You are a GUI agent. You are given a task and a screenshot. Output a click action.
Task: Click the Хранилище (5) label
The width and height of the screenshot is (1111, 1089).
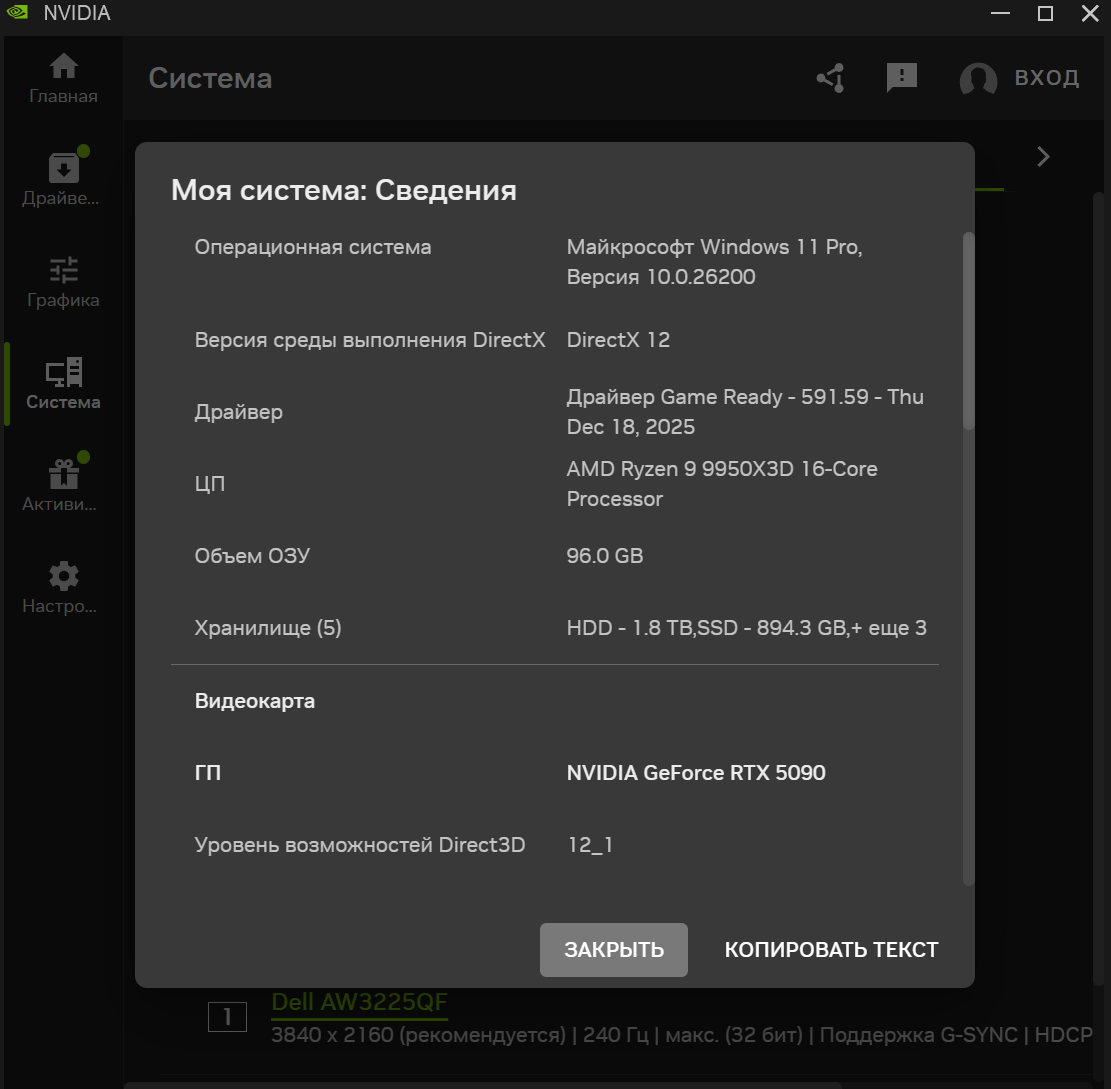point(268,628)
